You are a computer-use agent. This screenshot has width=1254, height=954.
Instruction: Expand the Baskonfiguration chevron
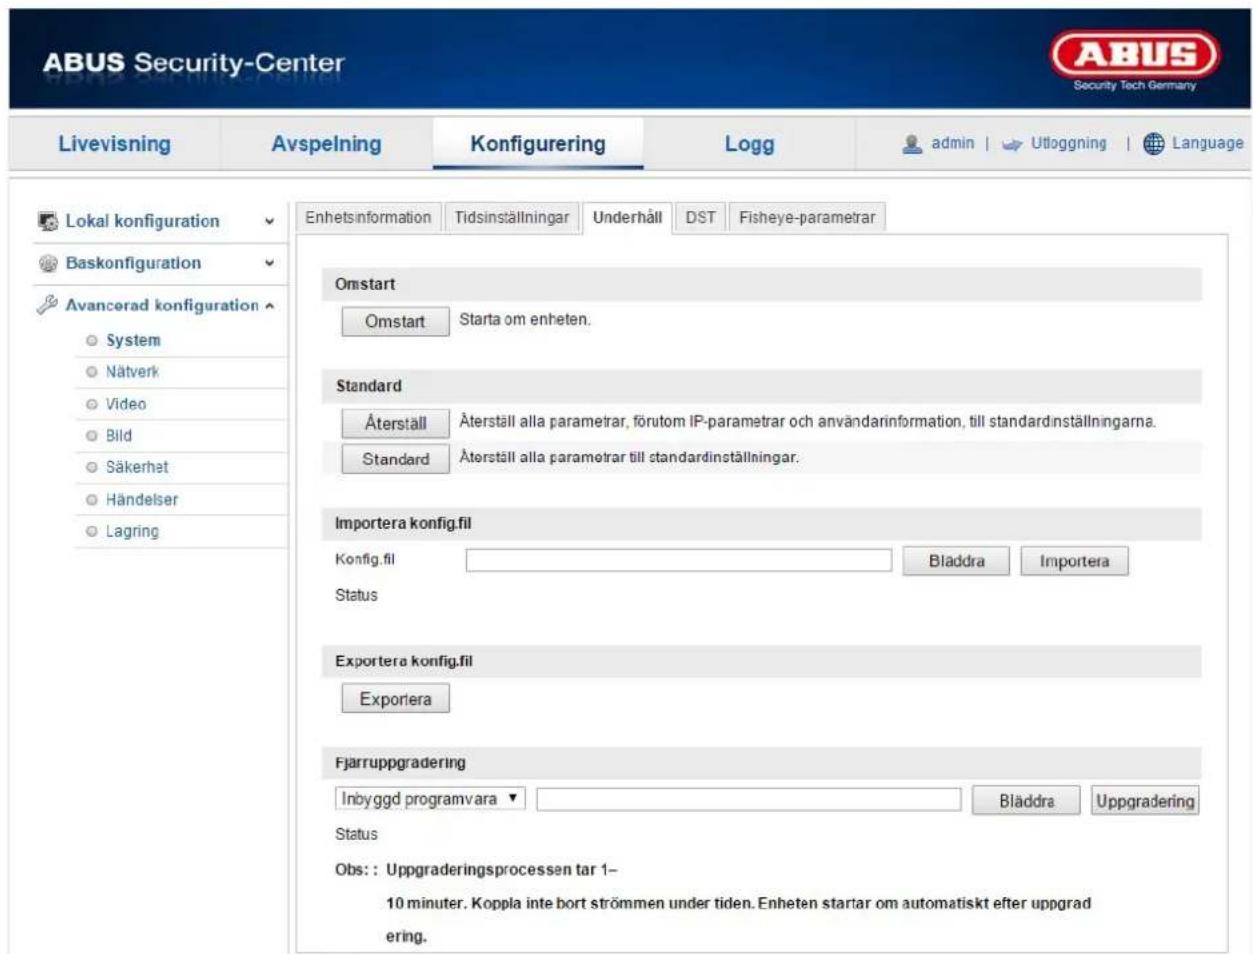[x=269, y=264]
